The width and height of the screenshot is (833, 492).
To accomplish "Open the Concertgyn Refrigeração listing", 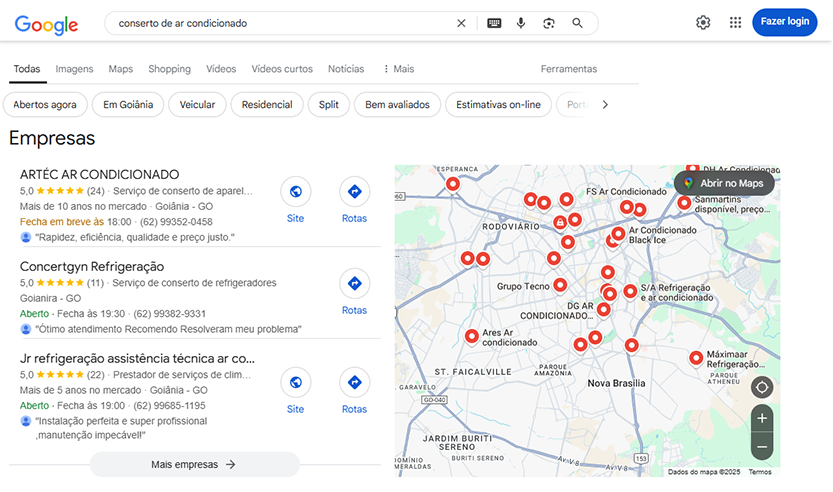I will [92, 266].
